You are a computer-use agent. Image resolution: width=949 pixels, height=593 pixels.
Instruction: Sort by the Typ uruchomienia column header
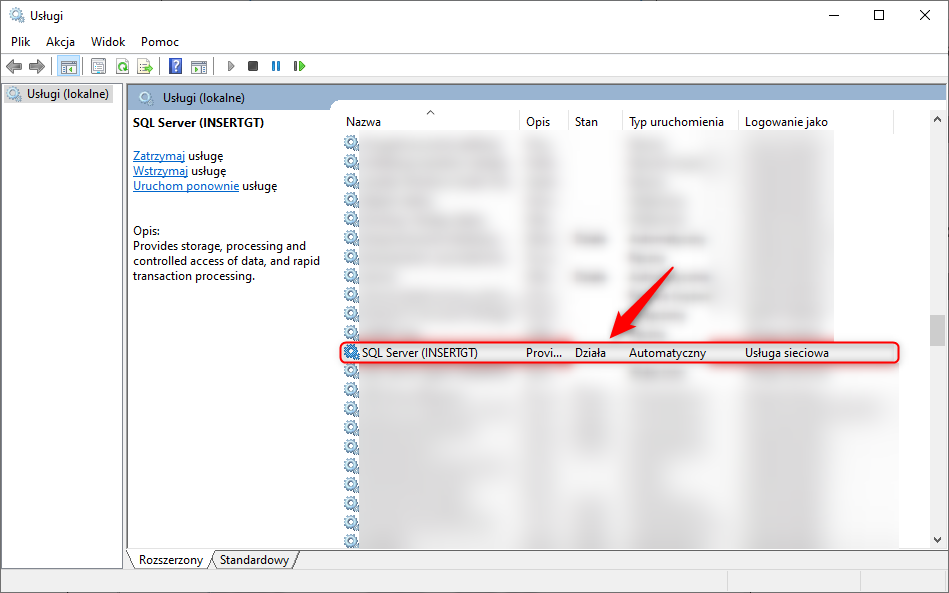(680, 122)
